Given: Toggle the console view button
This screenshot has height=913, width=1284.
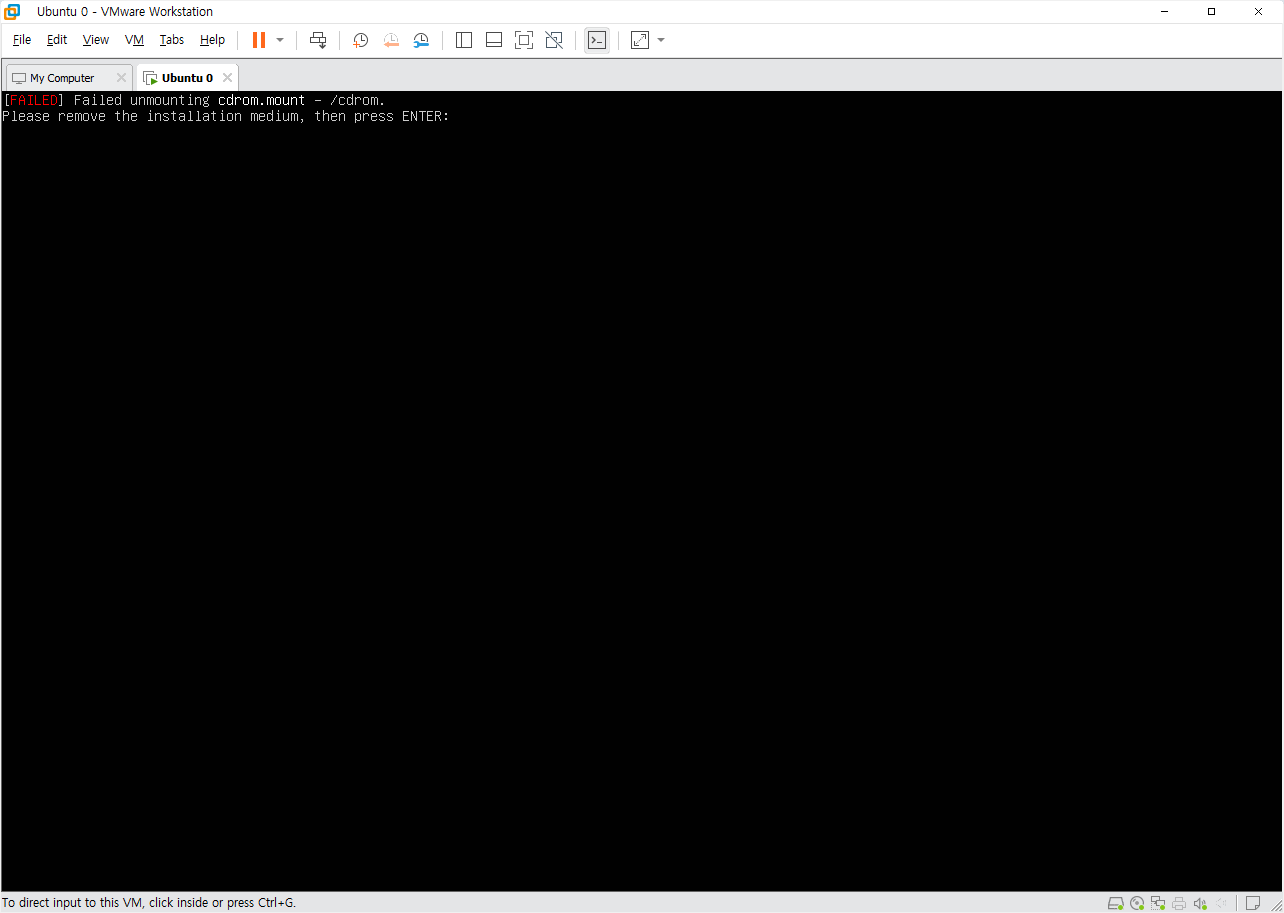Looking at the screenshot, I should 597,40.
